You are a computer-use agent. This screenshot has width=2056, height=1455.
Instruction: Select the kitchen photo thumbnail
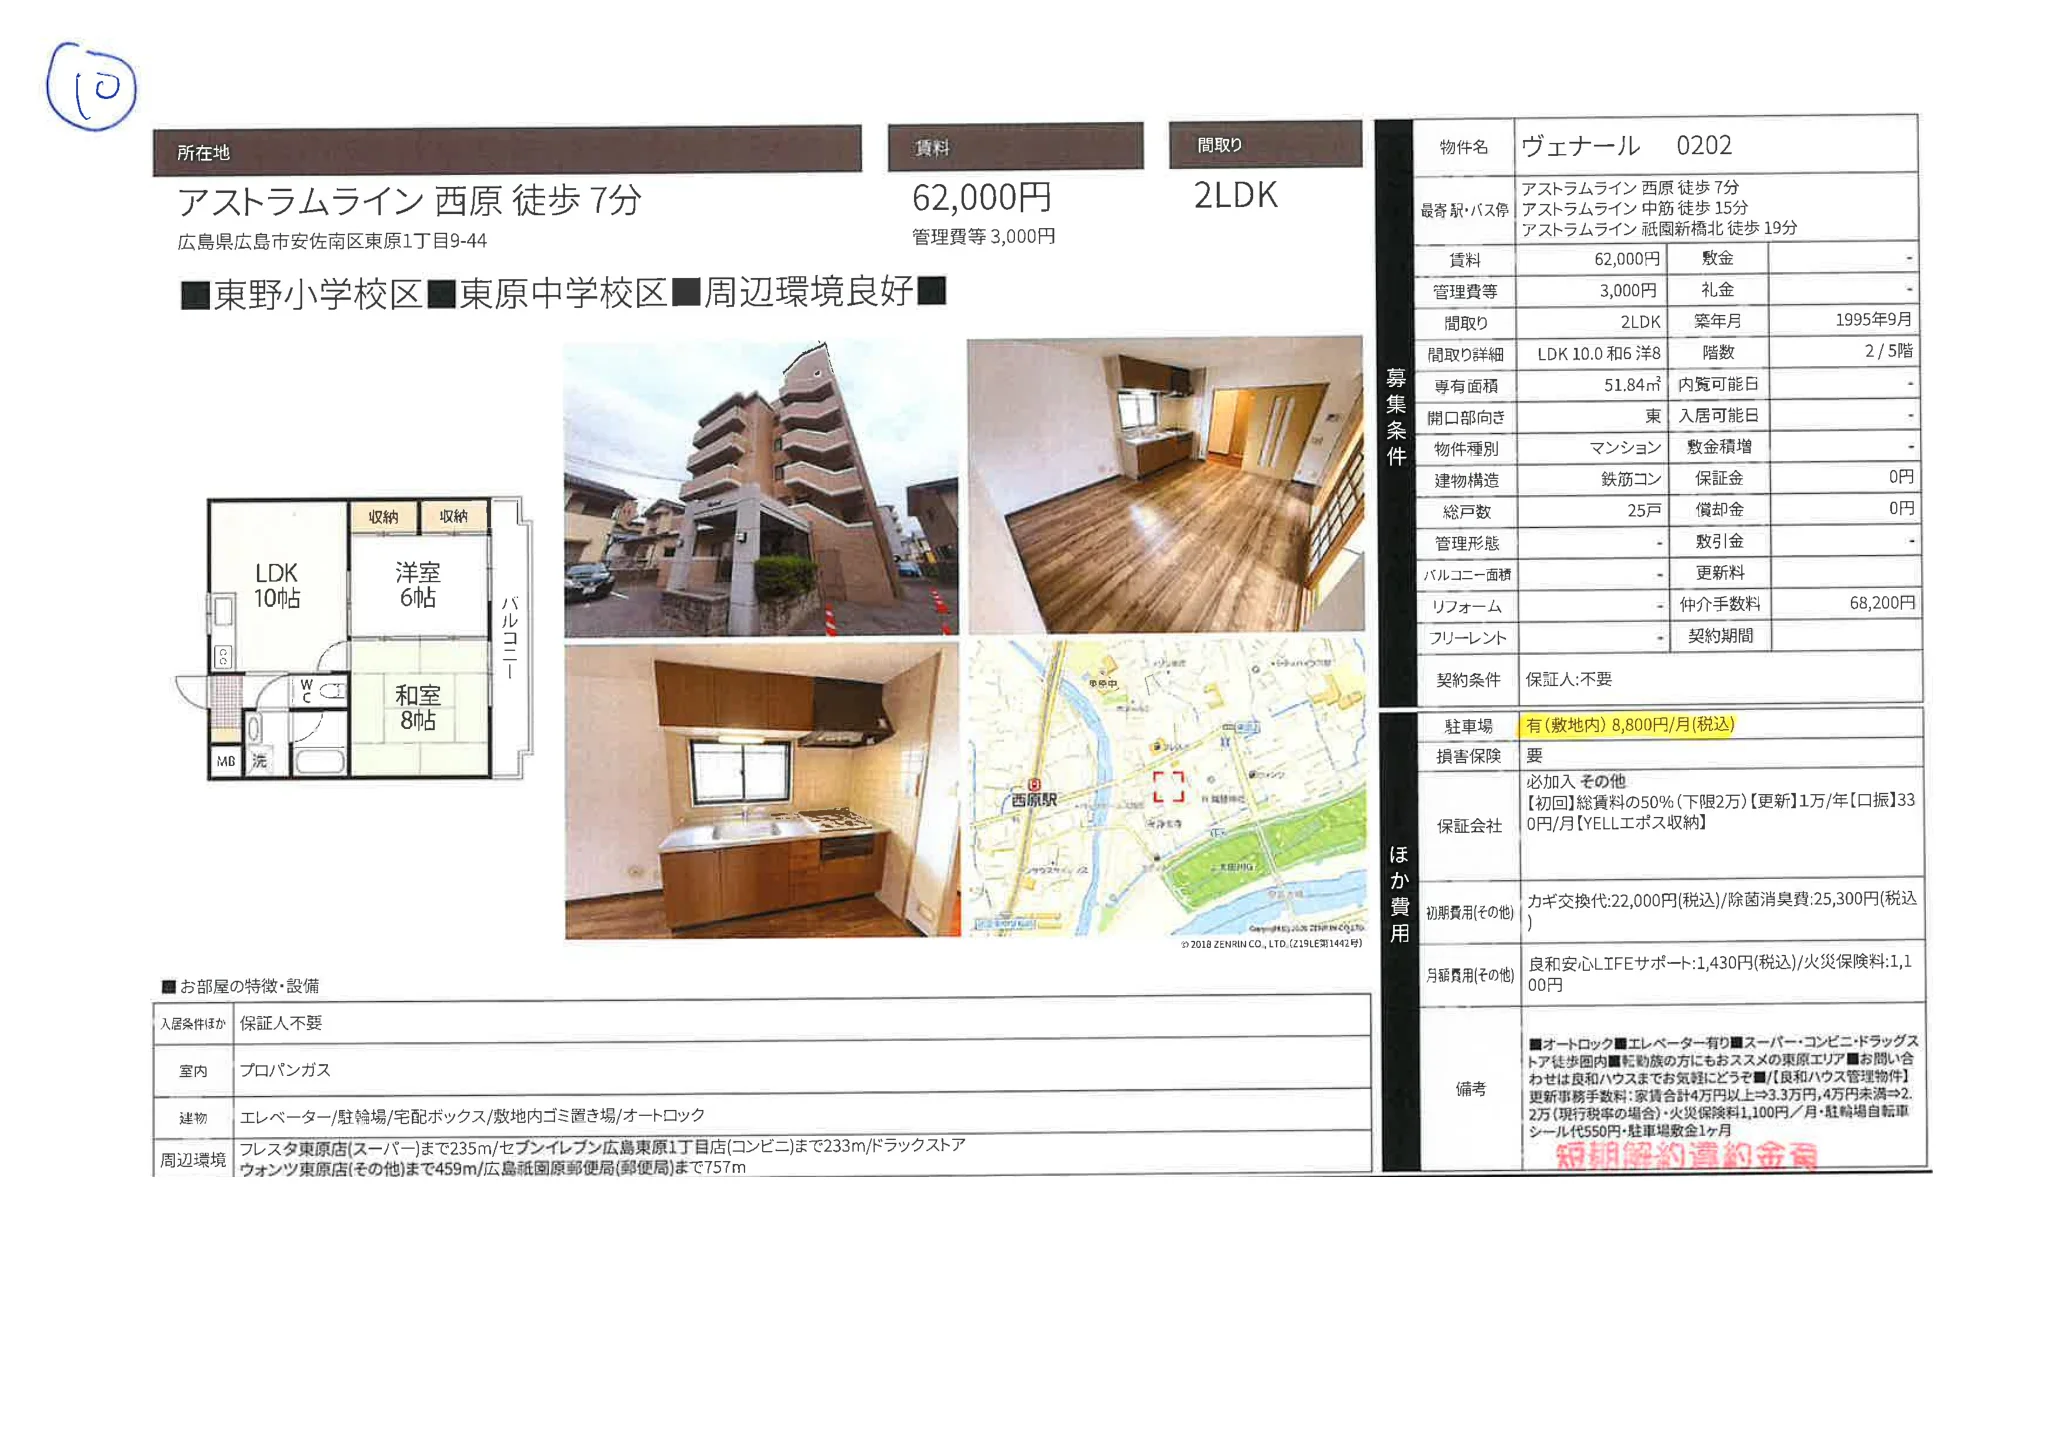point(762,791)
